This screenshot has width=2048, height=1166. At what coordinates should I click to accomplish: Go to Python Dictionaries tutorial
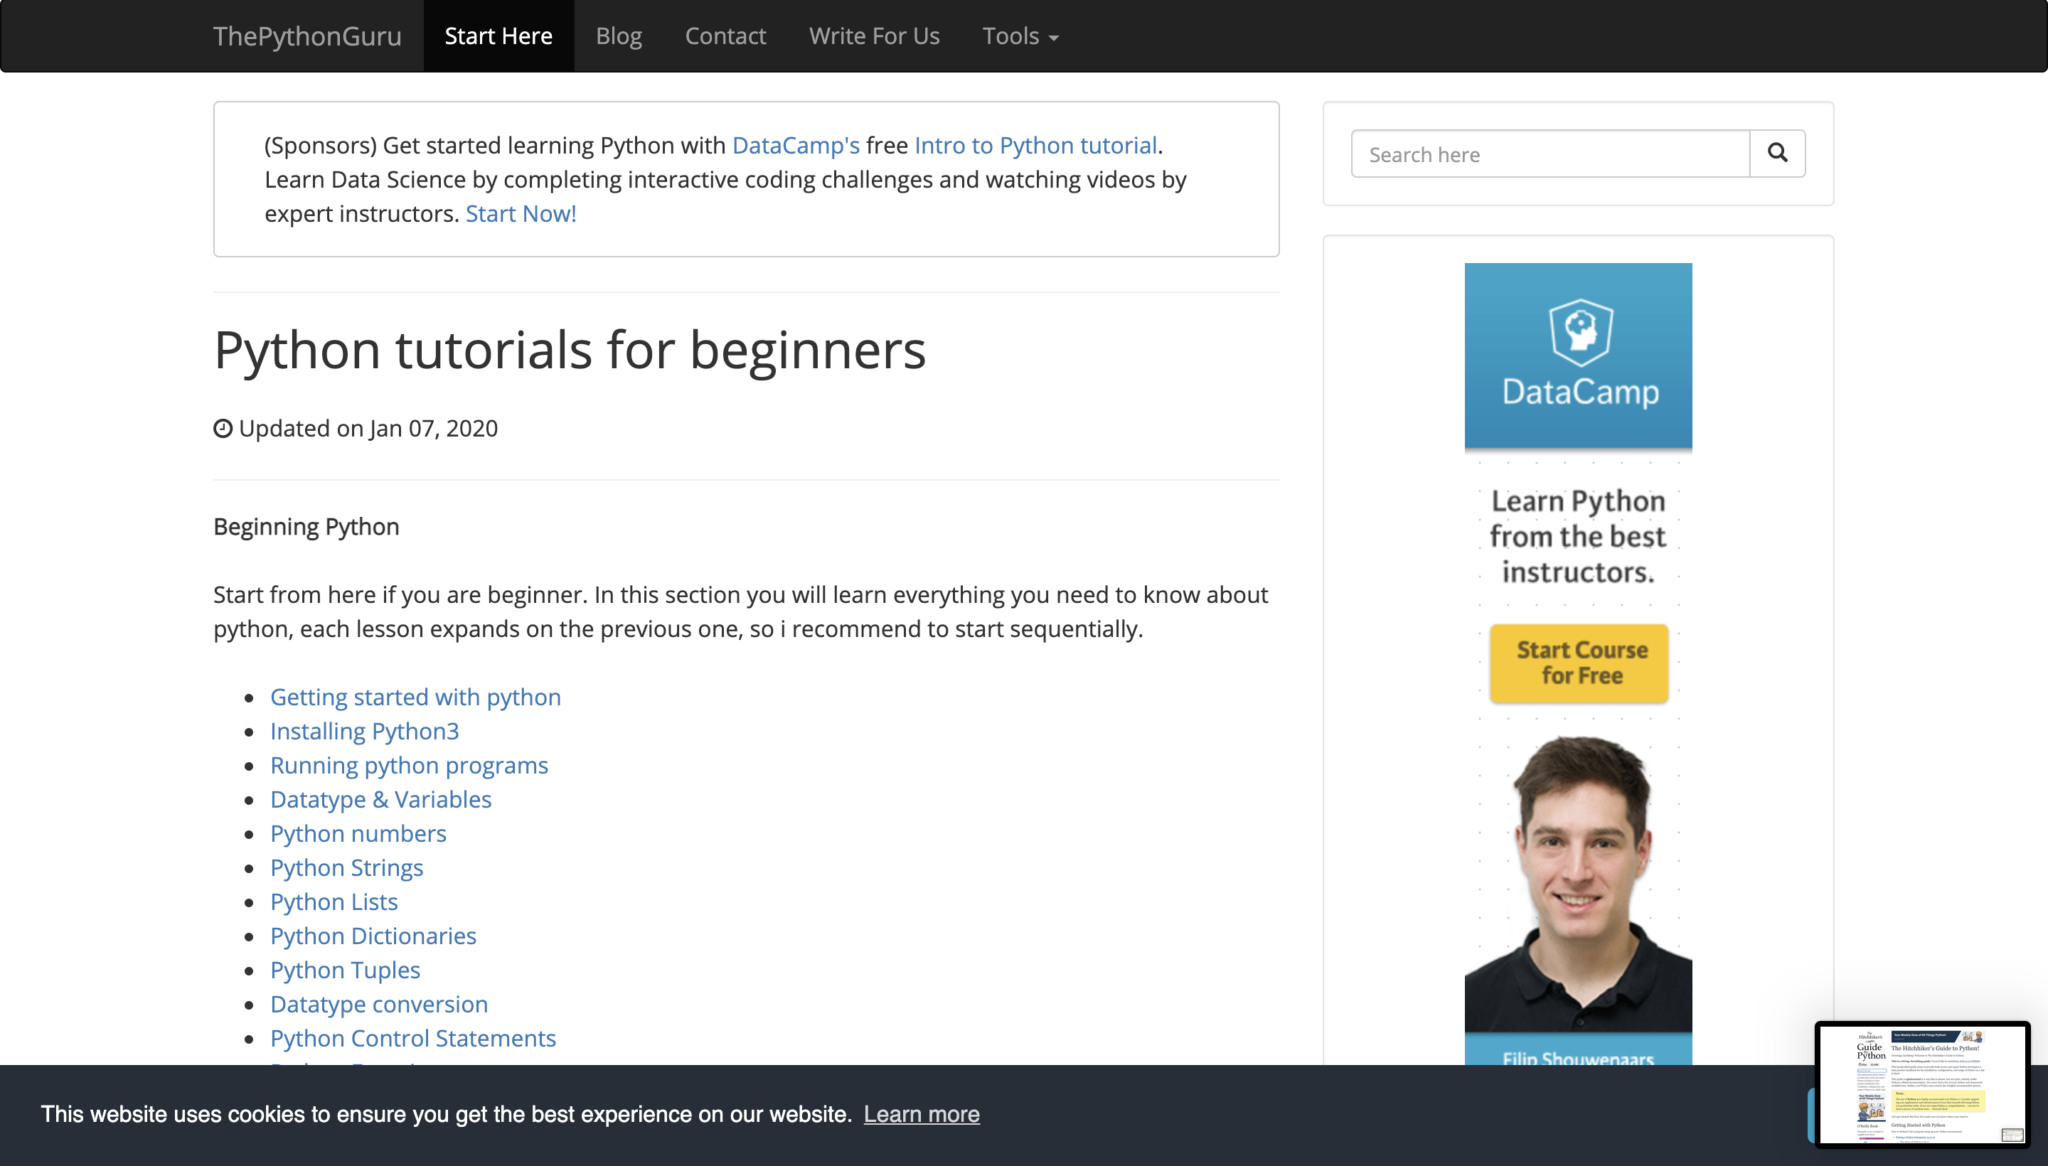pos(373,936)
